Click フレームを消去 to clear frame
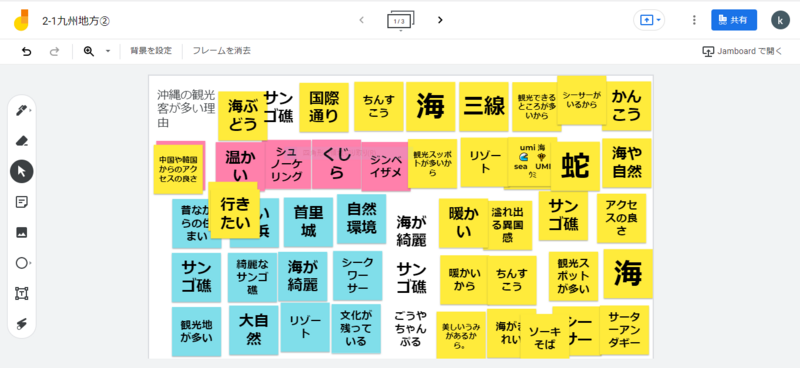800x368 pixels. click(x=221, y=51)
